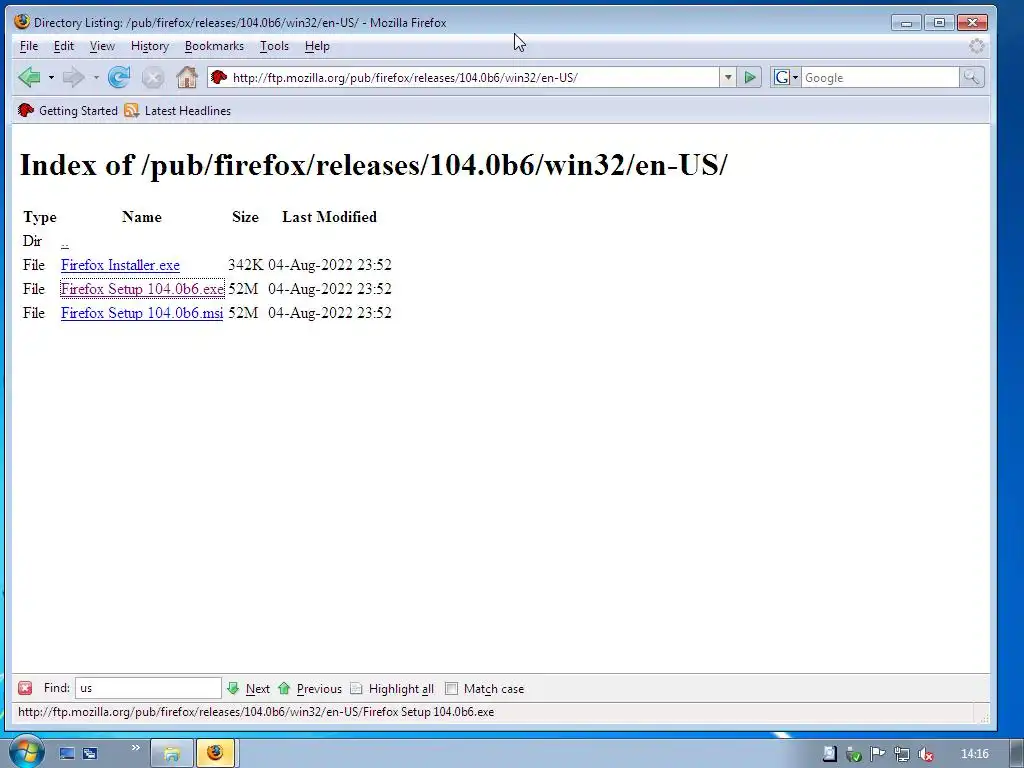
Task: Open the Help menu
Action: [317, 46]
